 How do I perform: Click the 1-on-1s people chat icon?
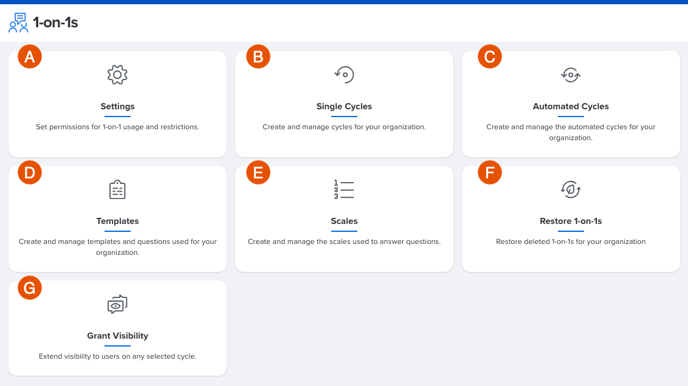click(x=18, y=22)
